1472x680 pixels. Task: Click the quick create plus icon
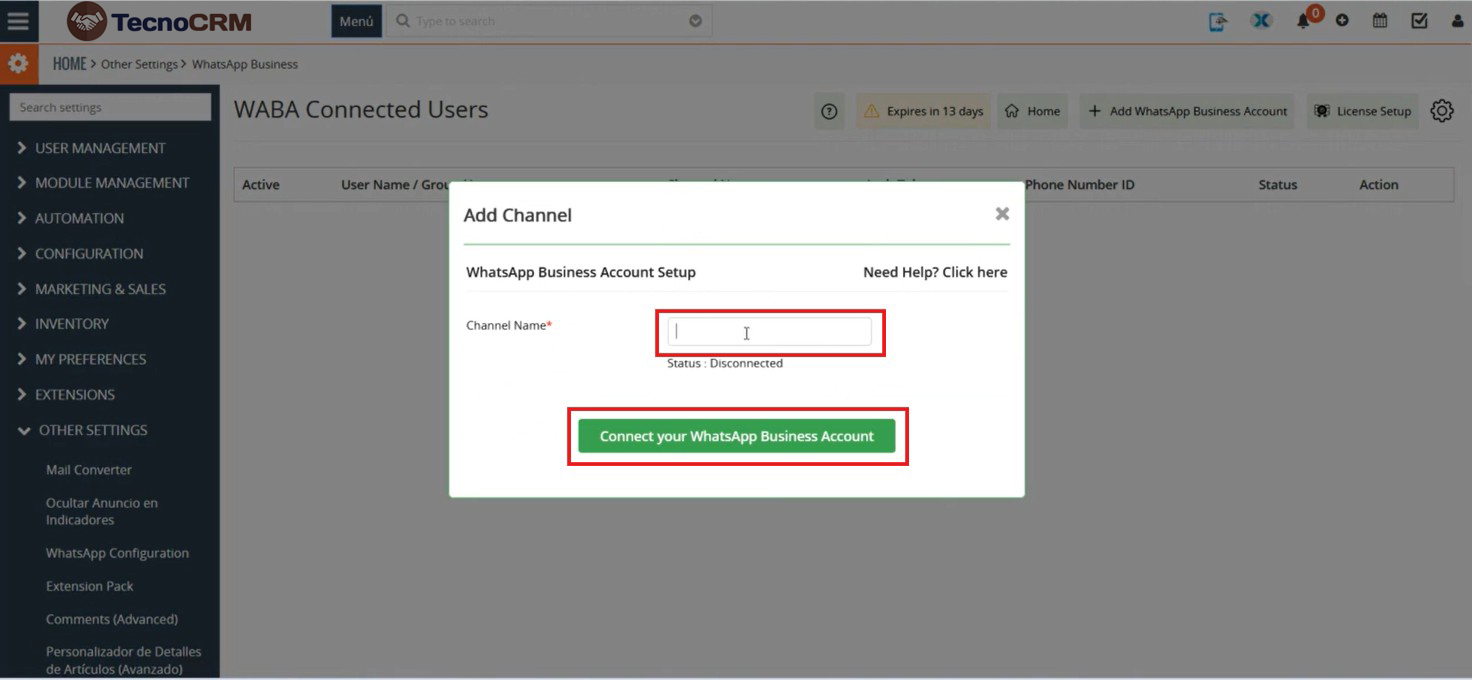(1342, 21)
